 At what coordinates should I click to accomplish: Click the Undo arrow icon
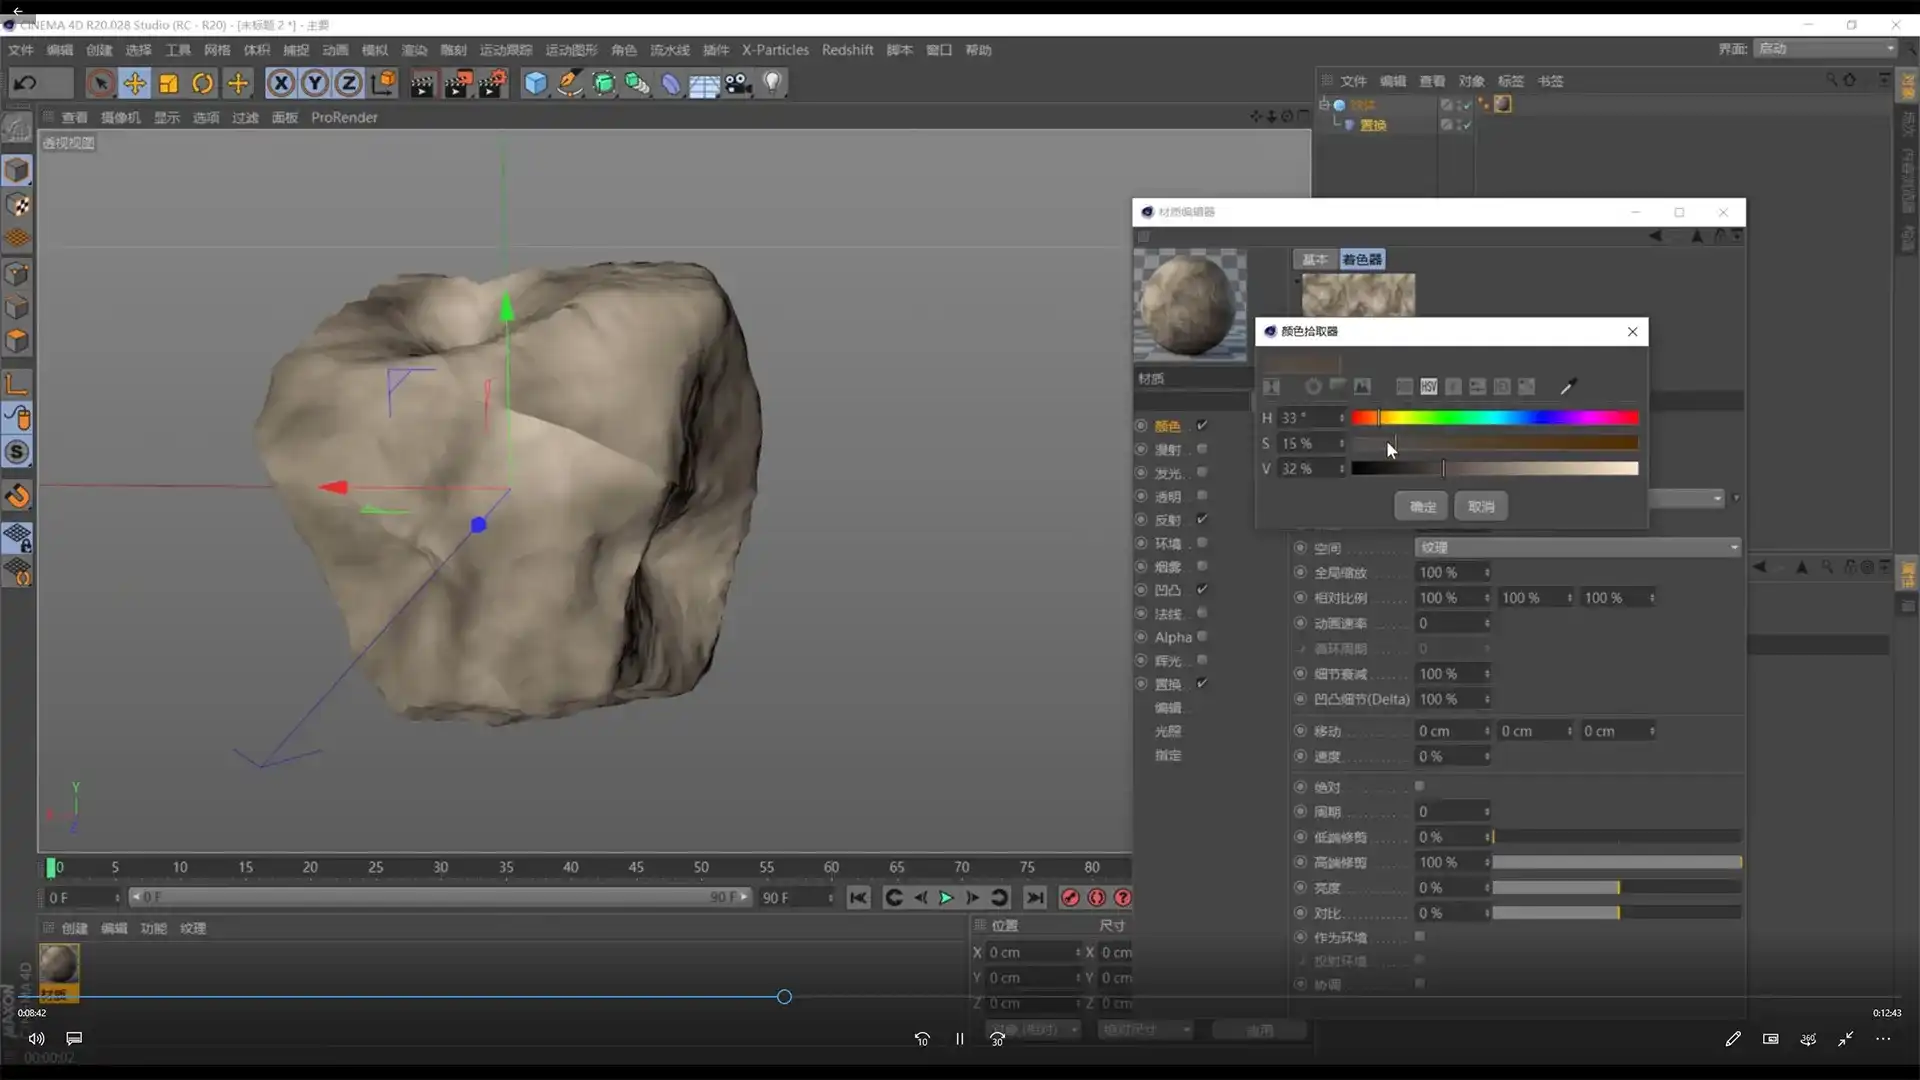click(x=25, y=83)
